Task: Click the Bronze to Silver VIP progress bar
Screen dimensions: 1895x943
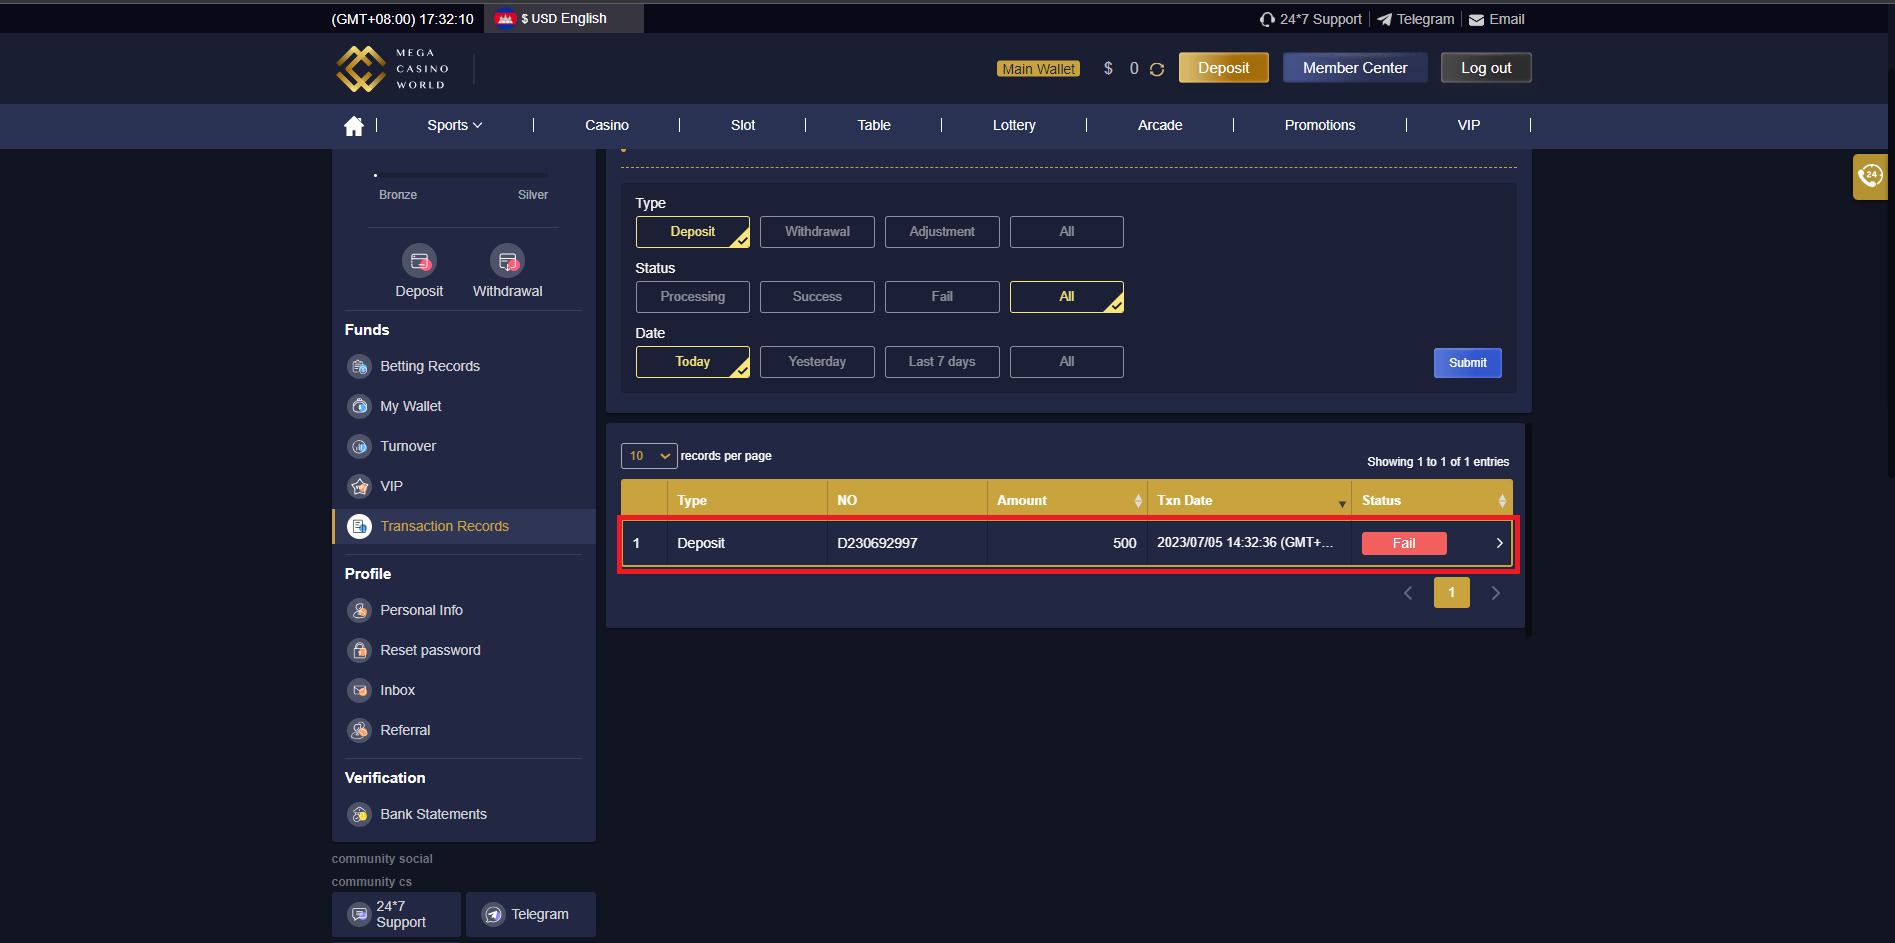Action: (461, 175)
